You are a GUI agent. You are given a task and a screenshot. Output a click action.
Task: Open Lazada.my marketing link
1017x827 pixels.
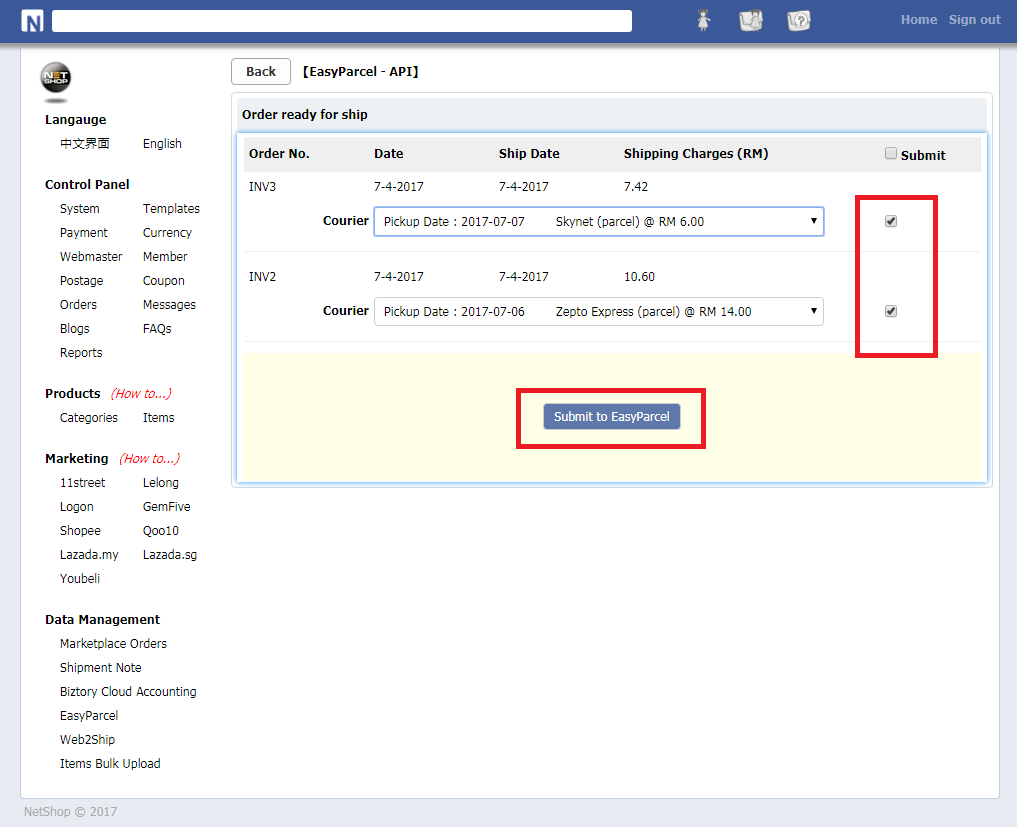89,554
